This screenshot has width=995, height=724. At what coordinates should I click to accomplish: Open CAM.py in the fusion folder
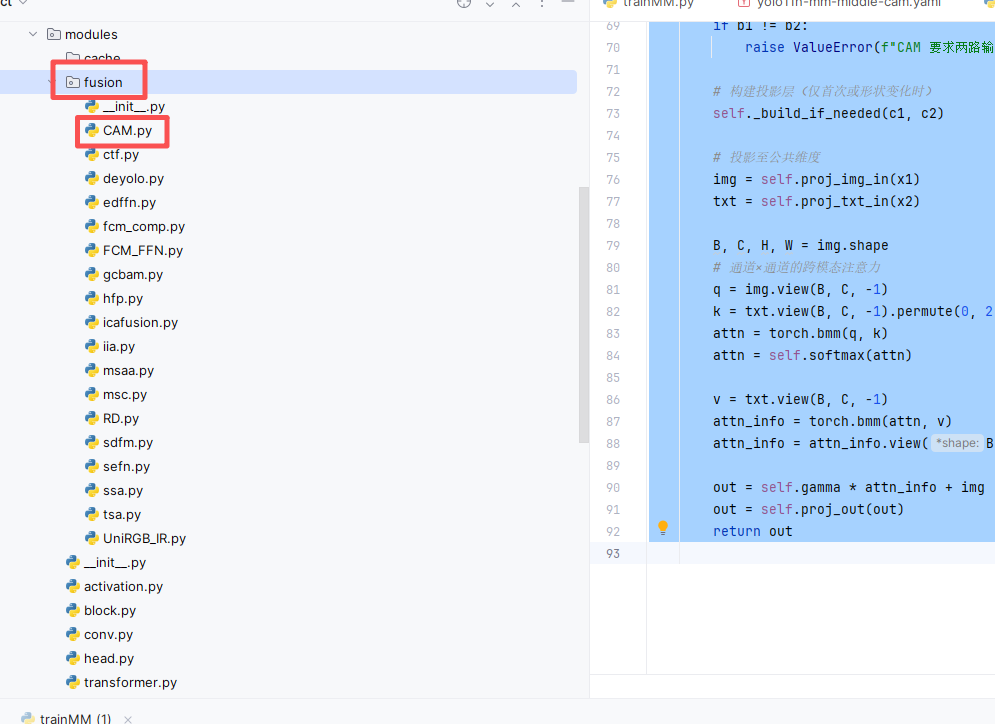(x=128, y=131)
